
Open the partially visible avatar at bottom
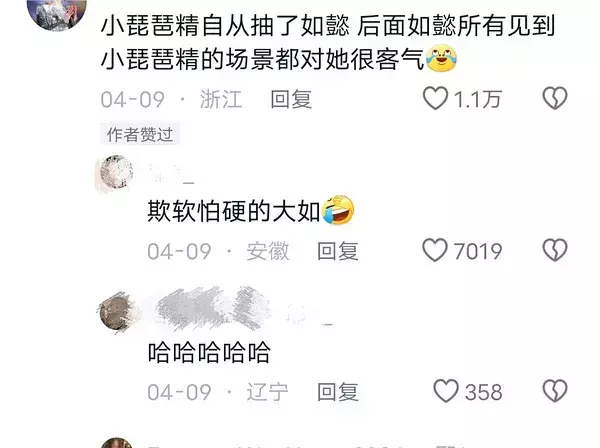pos(116,443)
